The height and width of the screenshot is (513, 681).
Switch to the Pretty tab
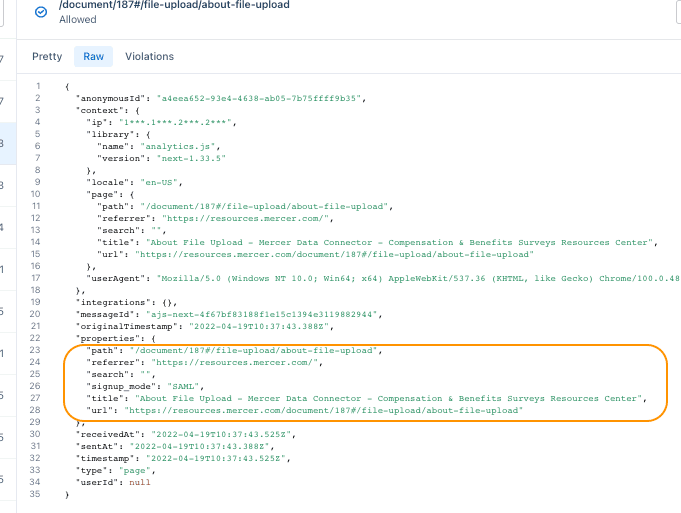tap(47, 57)
